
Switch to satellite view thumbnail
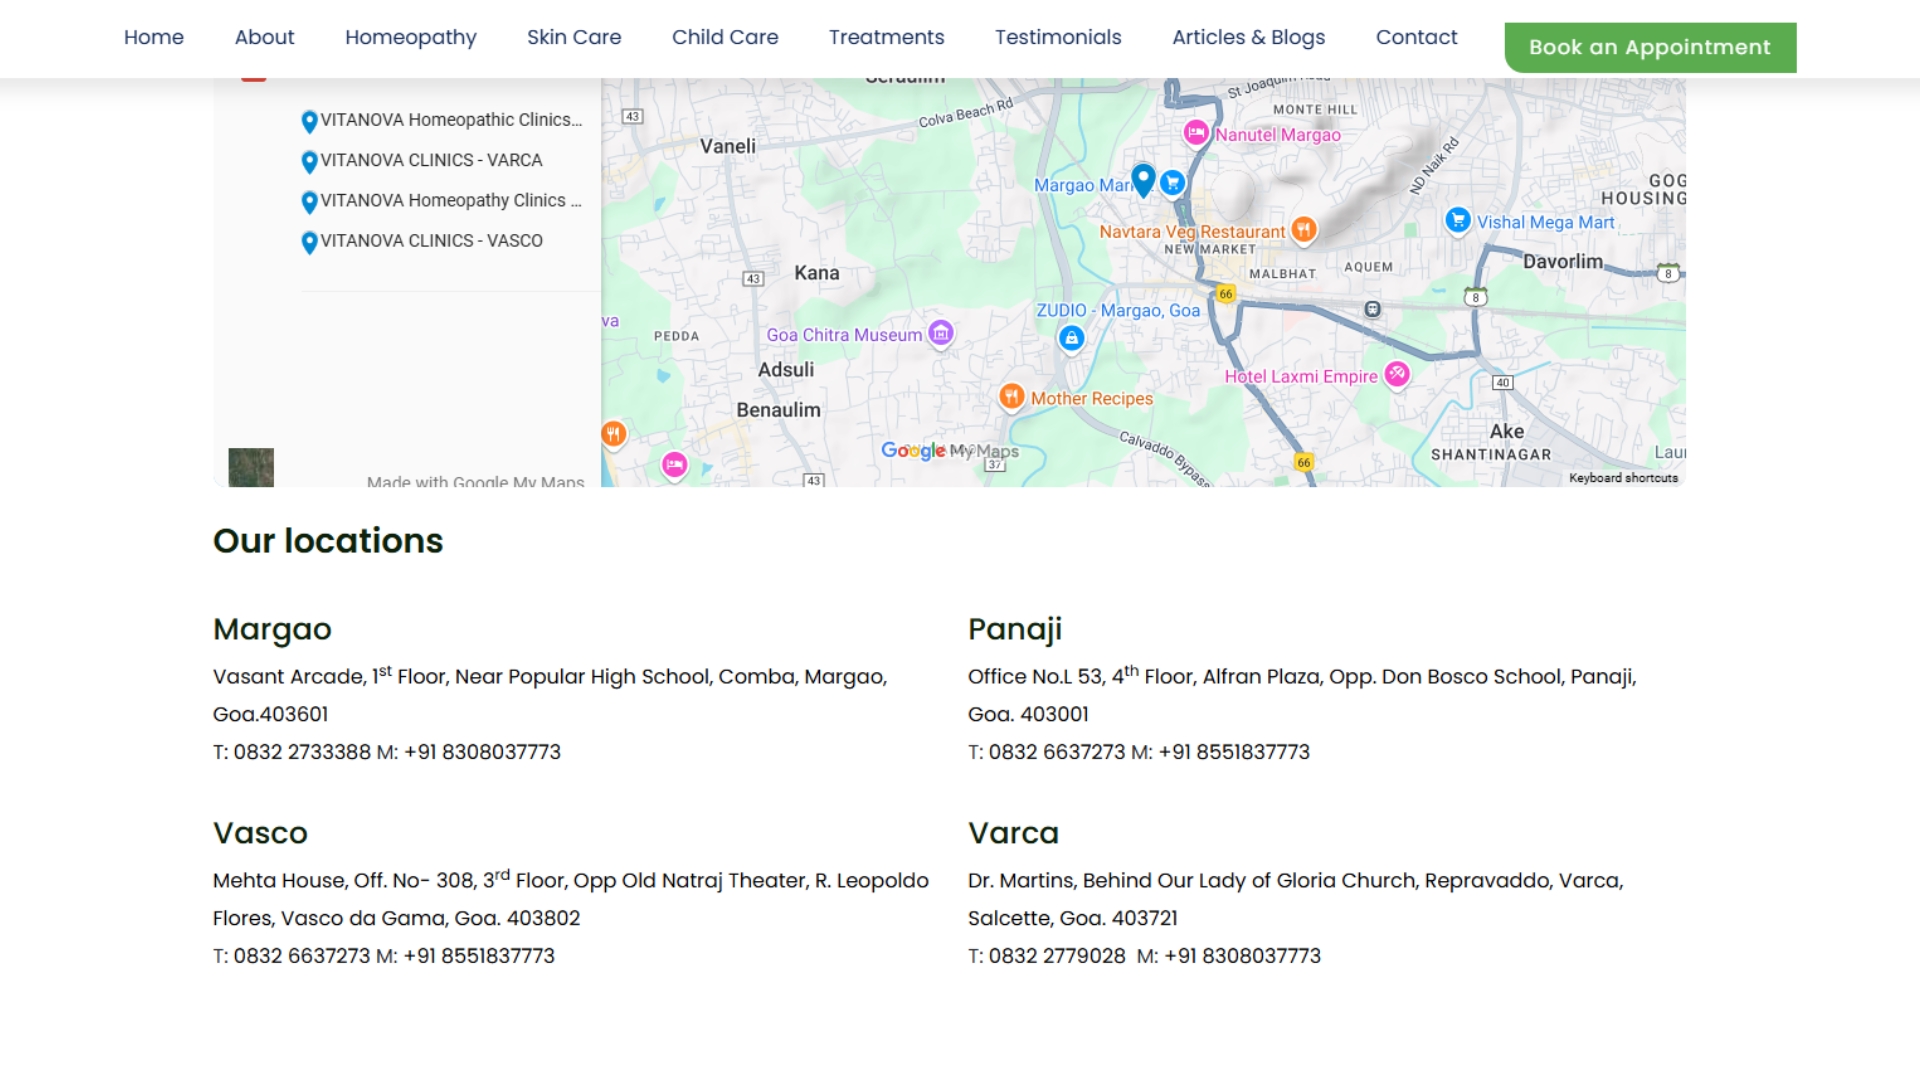coord(251,467)
